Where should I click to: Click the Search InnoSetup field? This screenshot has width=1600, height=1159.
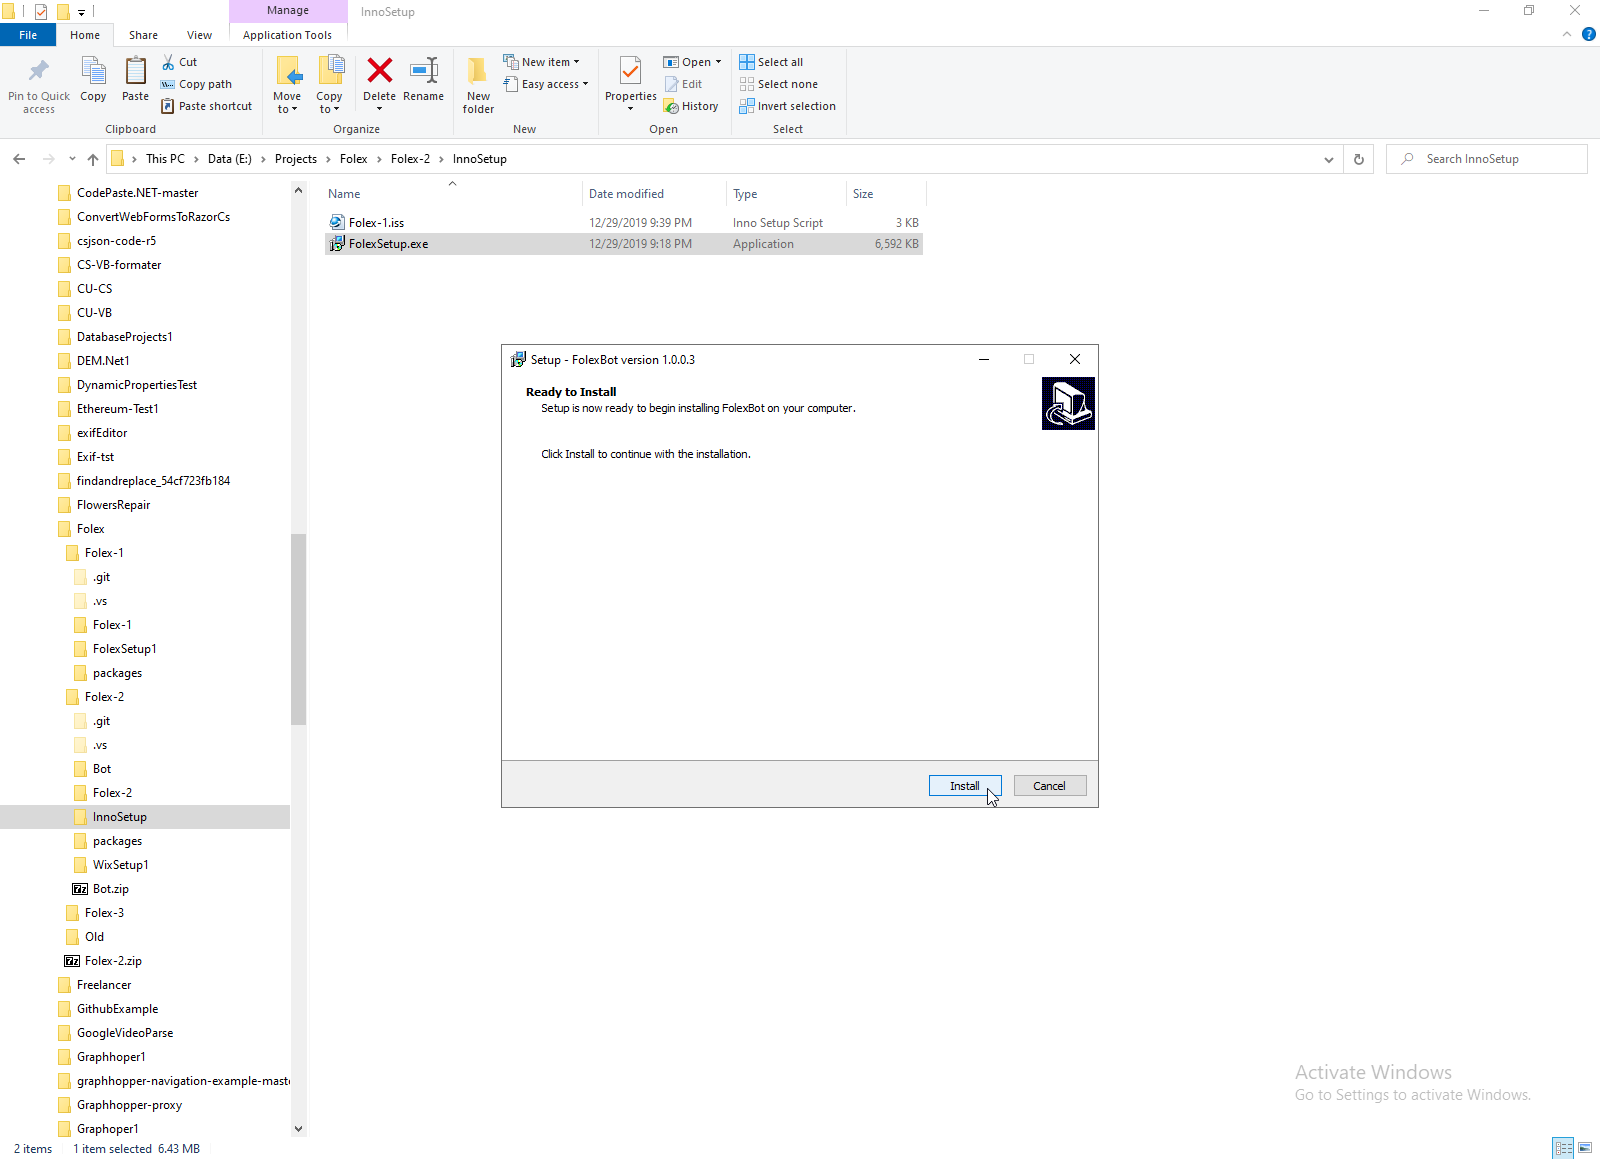pyautogui.click(x=1487, y=159)
